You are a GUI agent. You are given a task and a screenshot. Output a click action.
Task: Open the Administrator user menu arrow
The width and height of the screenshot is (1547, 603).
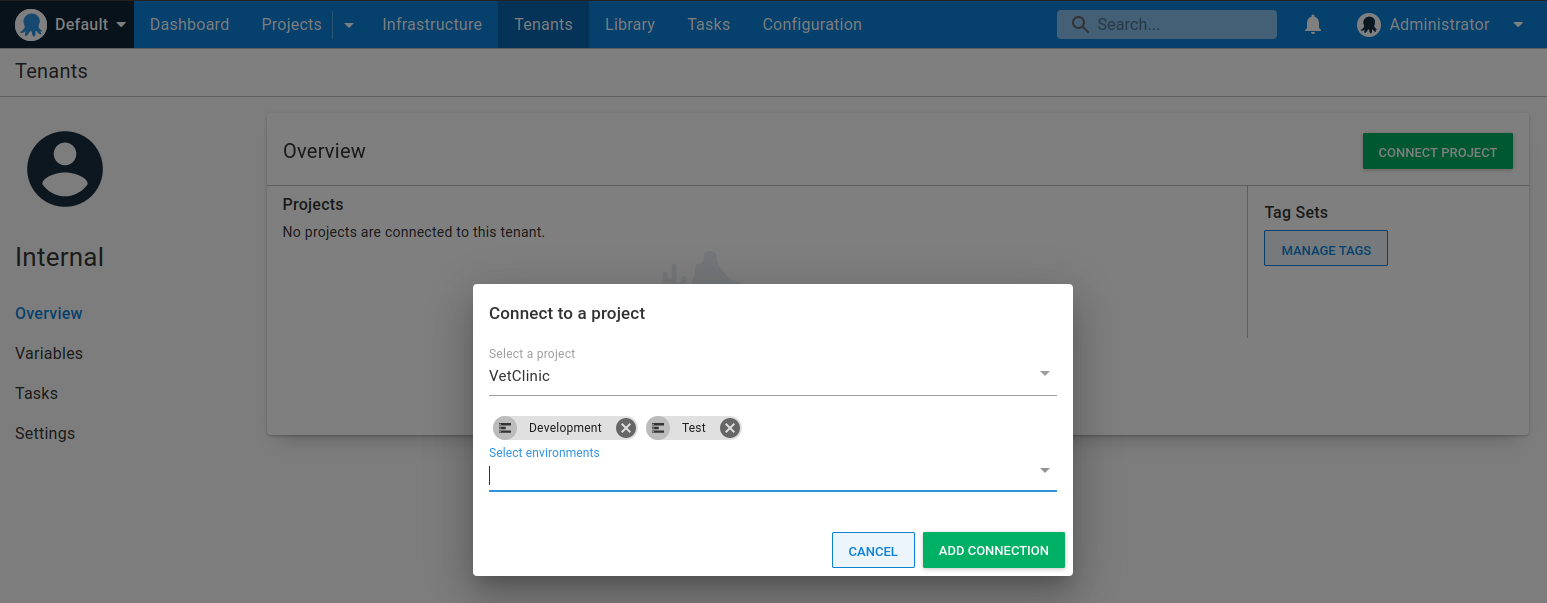[x=1518, y=25]
